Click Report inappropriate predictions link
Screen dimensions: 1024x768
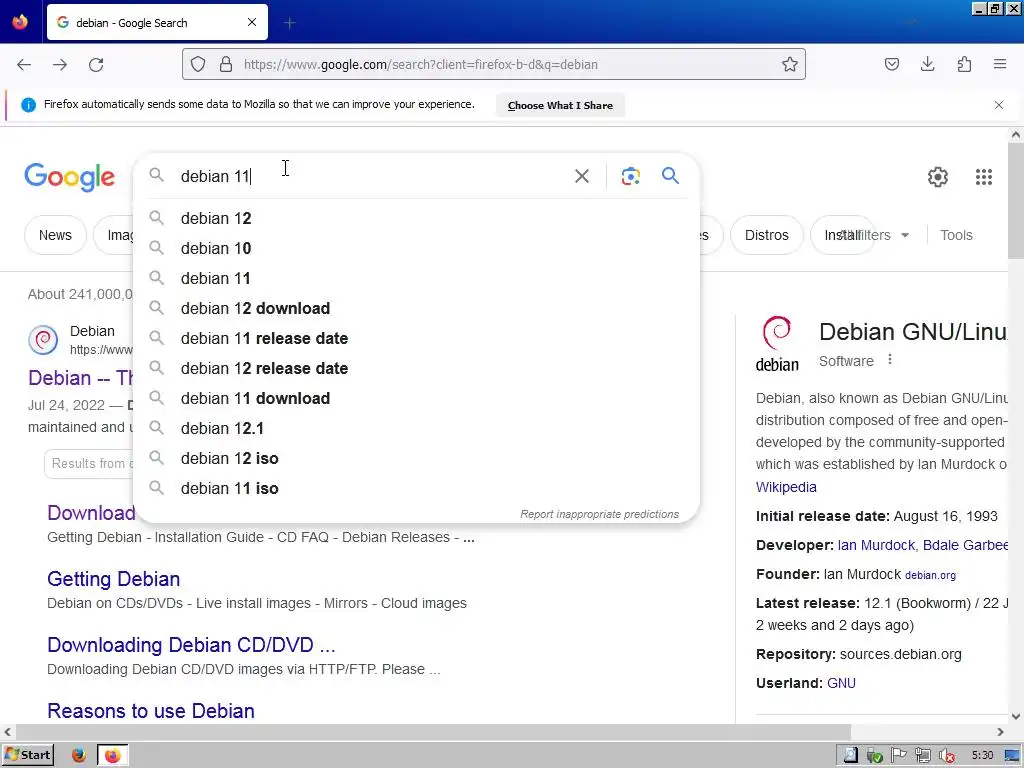(600, 515)
